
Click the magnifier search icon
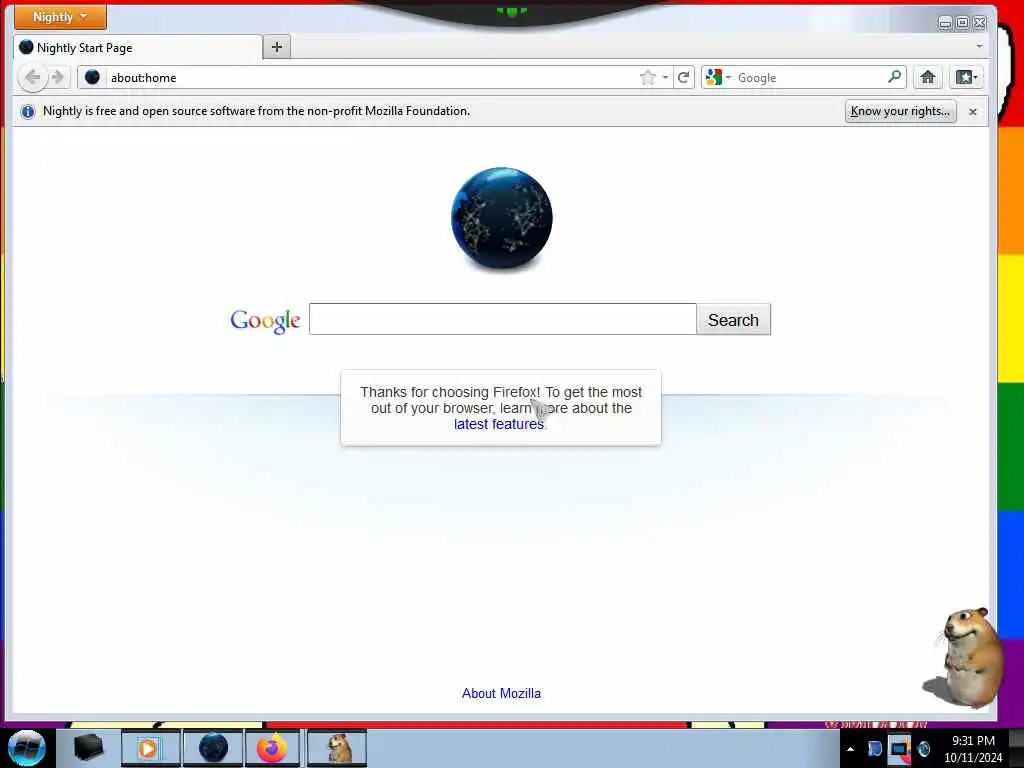[895, 77]
